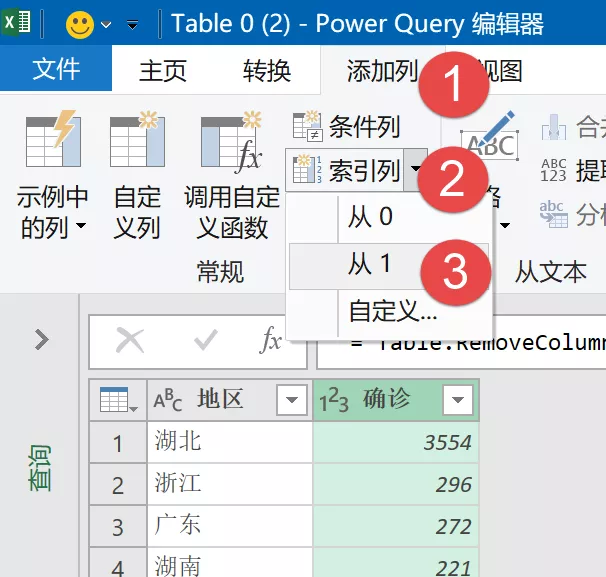Click the ABC 123 extract icon
The image size is (606, 577).
click(x=553, y=170)
